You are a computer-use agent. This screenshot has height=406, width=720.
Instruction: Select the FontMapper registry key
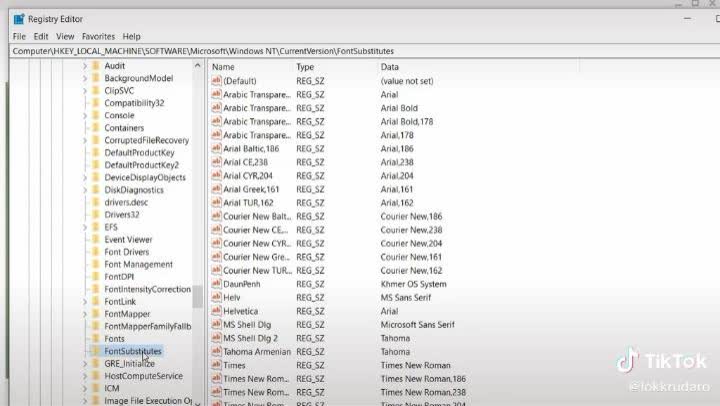127,314
